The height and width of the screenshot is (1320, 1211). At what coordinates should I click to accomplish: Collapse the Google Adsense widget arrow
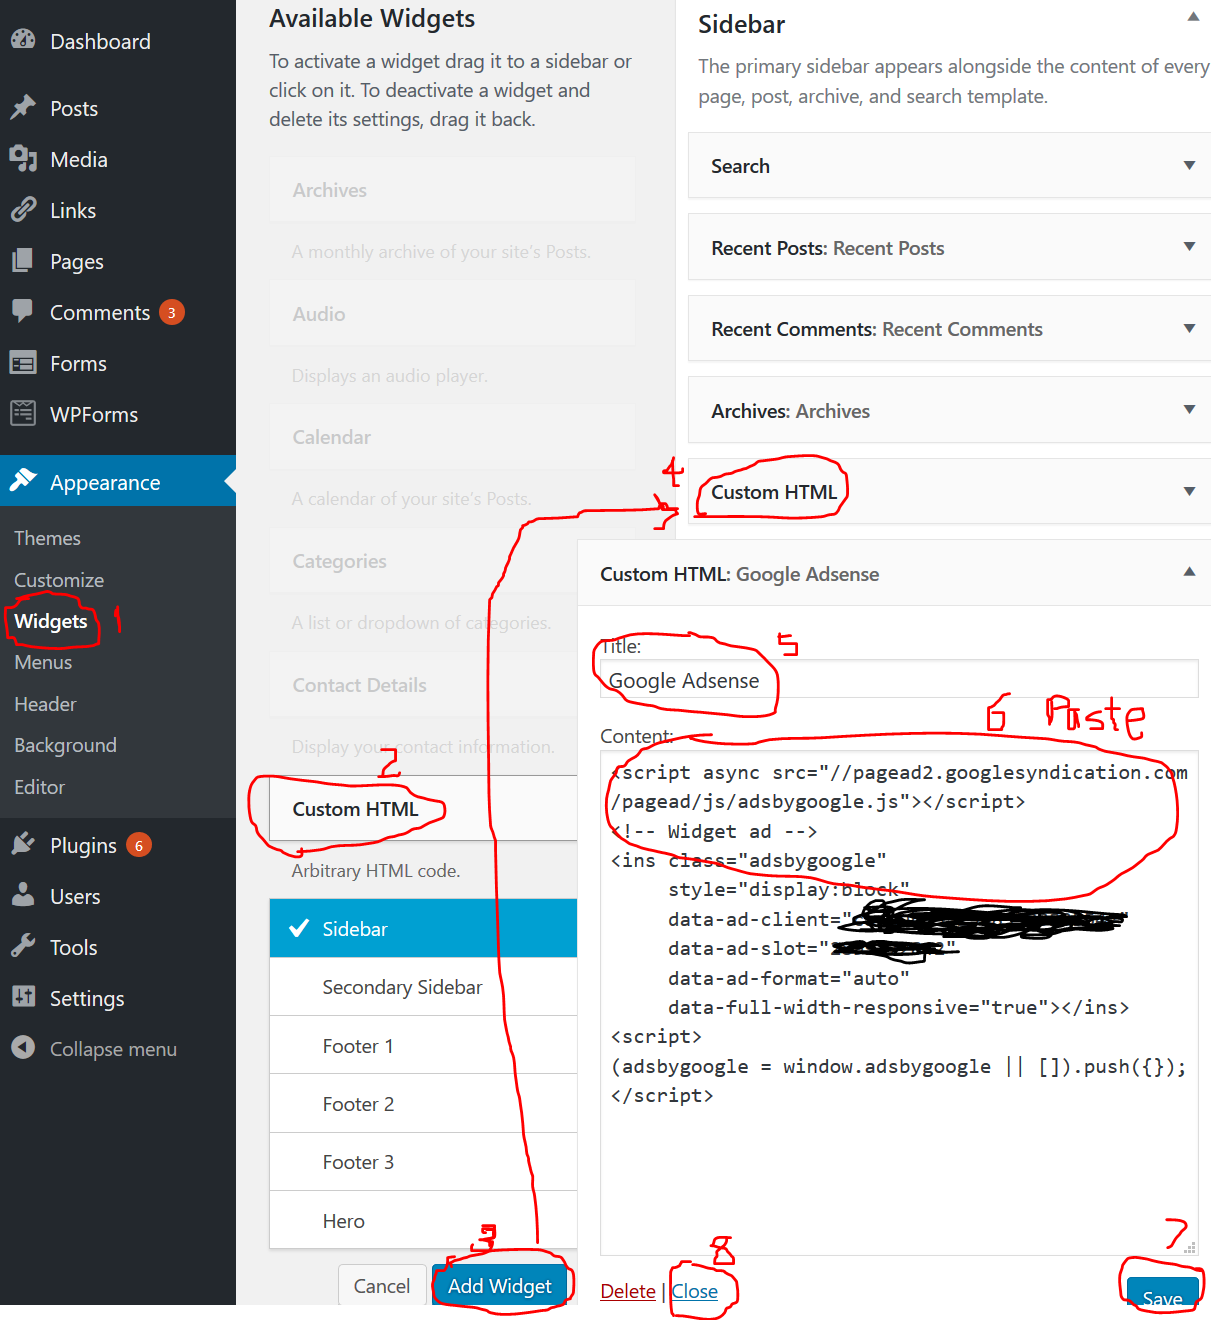tap(1189, 572)
